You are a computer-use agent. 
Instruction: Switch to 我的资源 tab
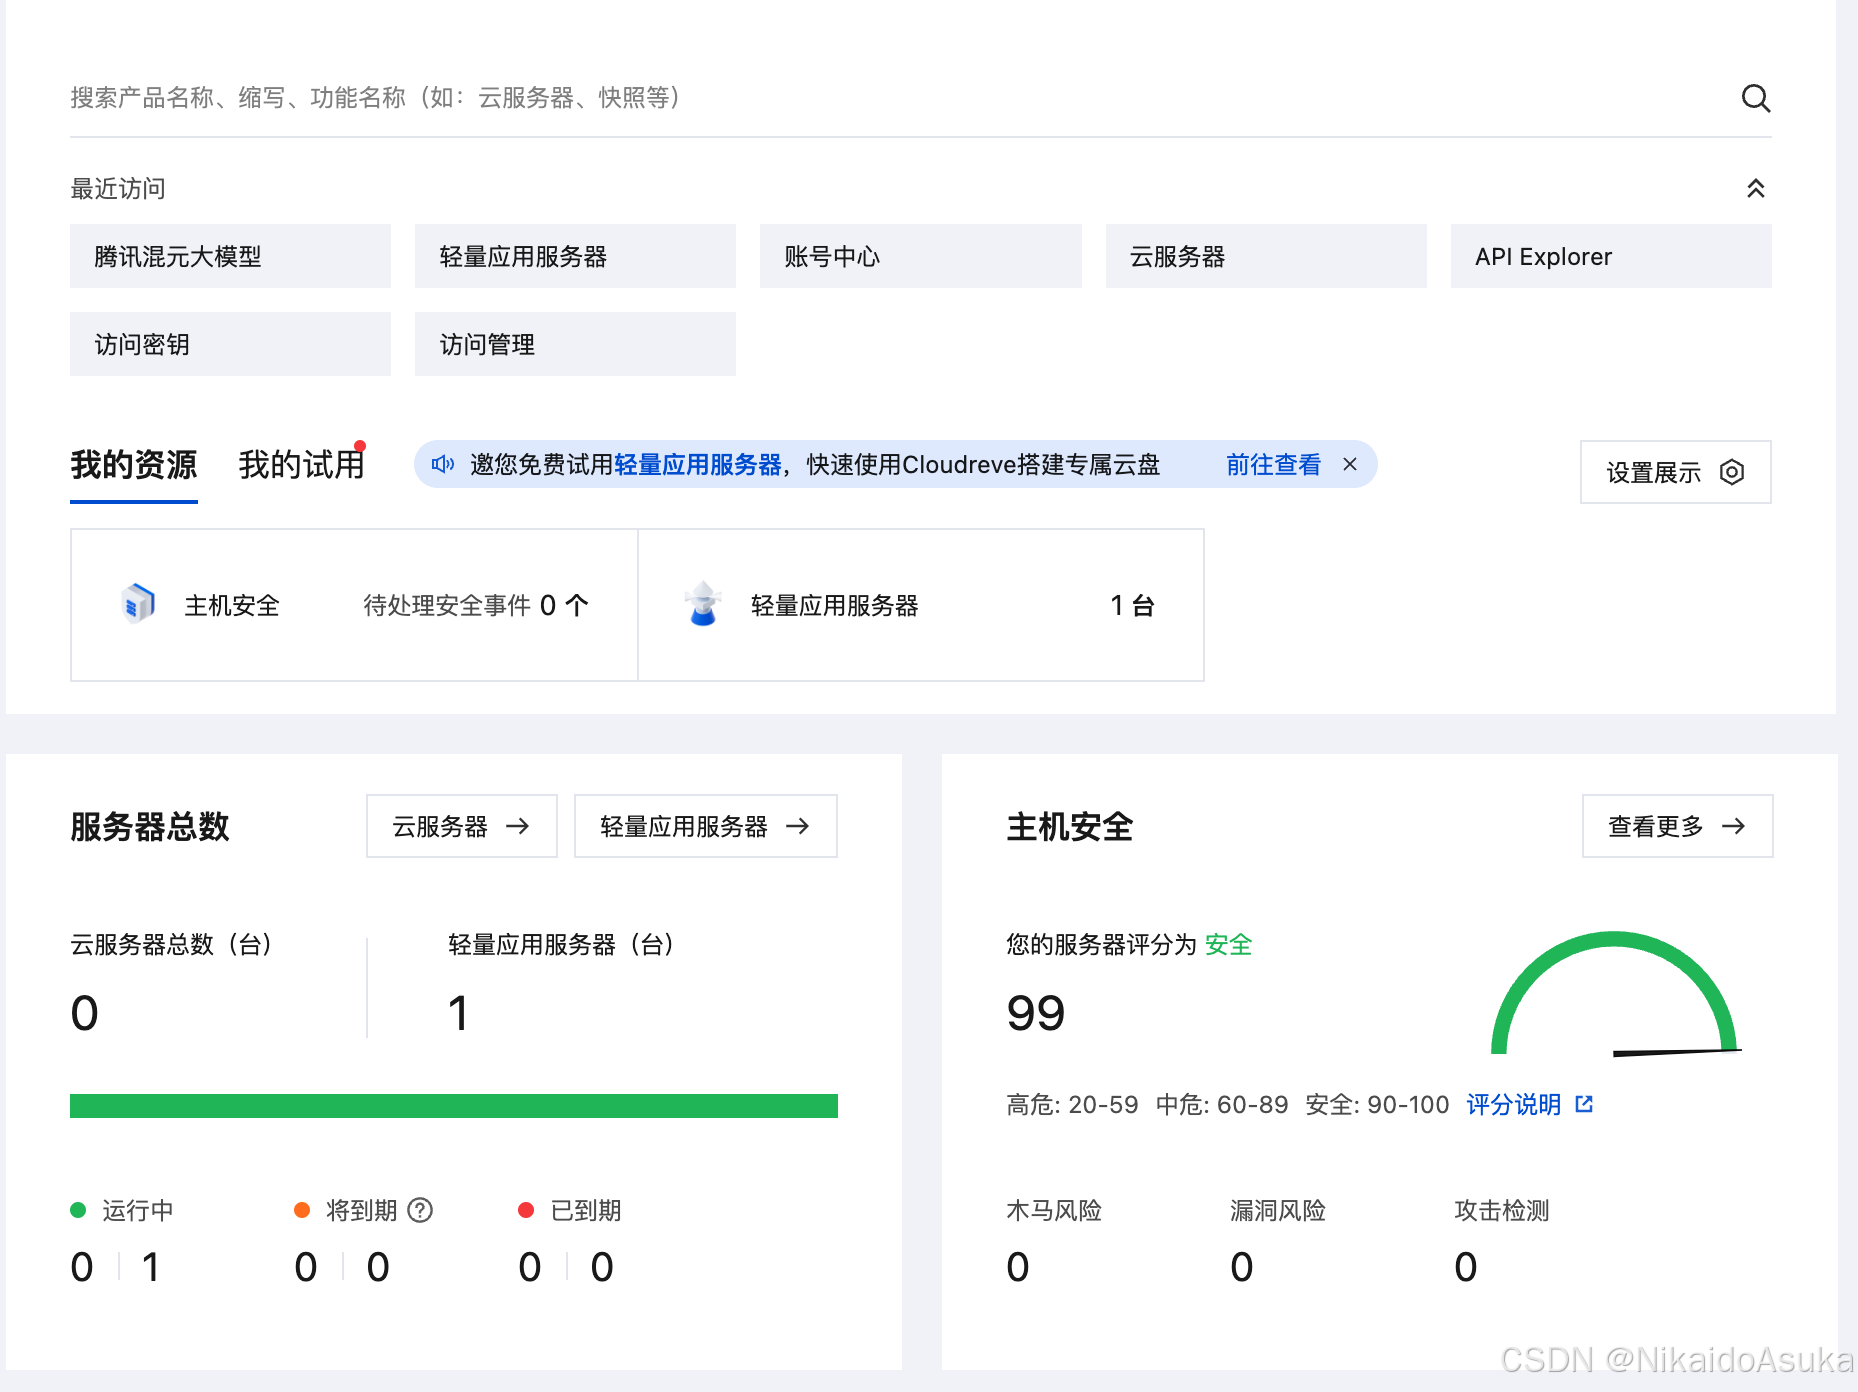134,465
